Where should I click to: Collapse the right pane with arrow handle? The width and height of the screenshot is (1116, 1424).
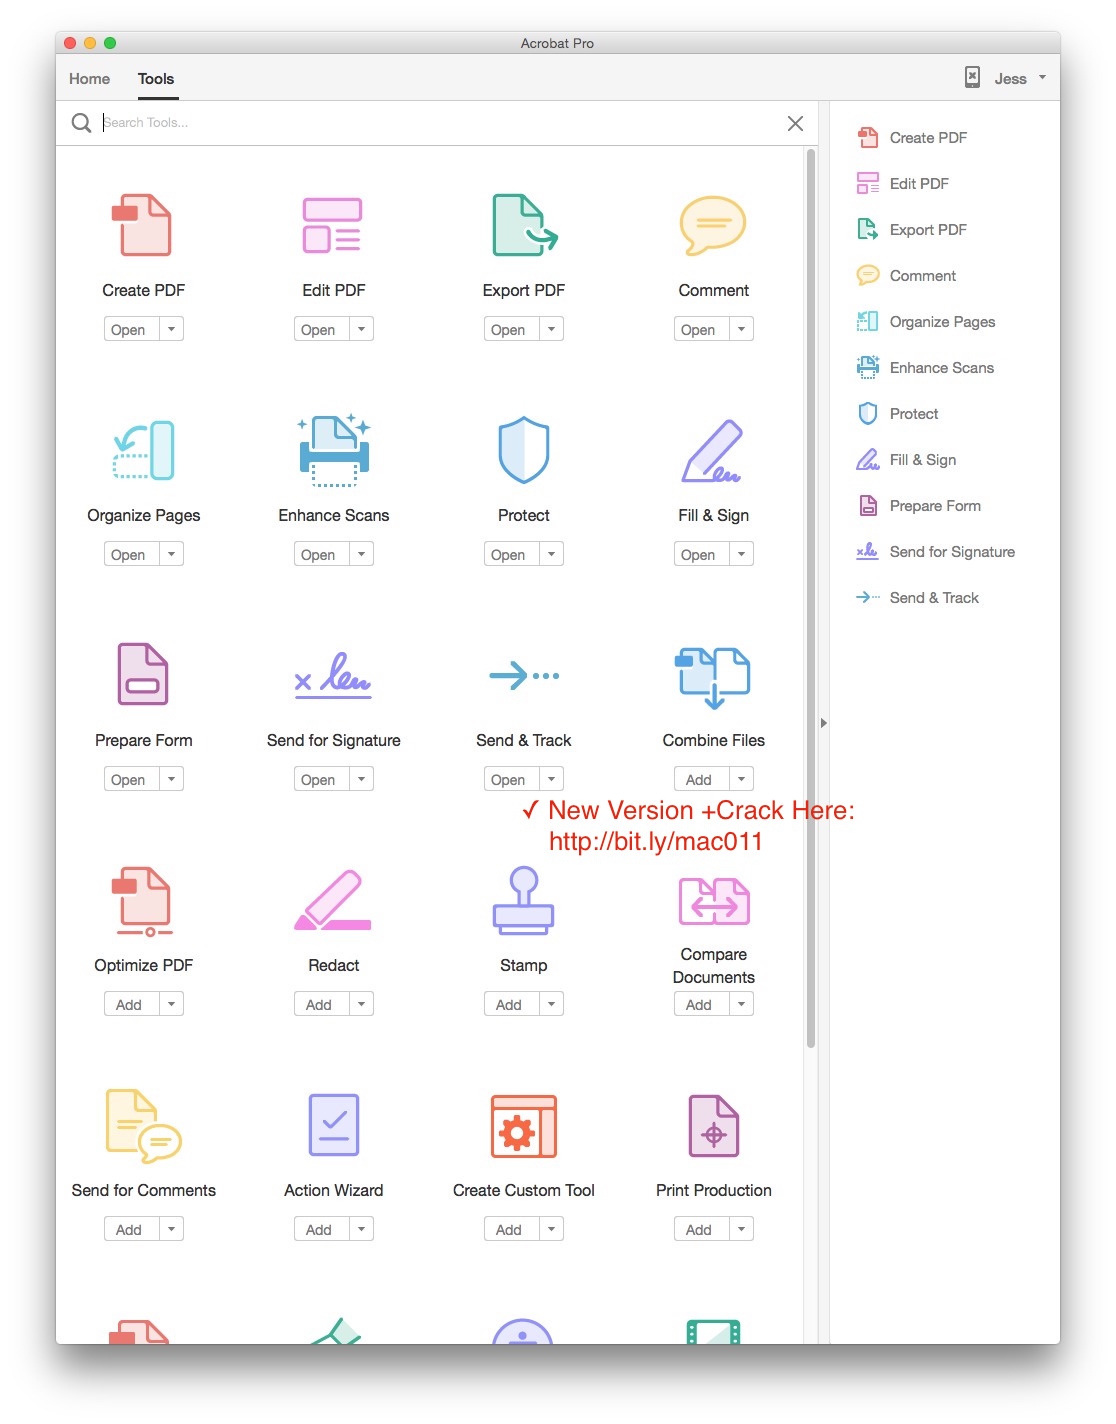(823, 722)
